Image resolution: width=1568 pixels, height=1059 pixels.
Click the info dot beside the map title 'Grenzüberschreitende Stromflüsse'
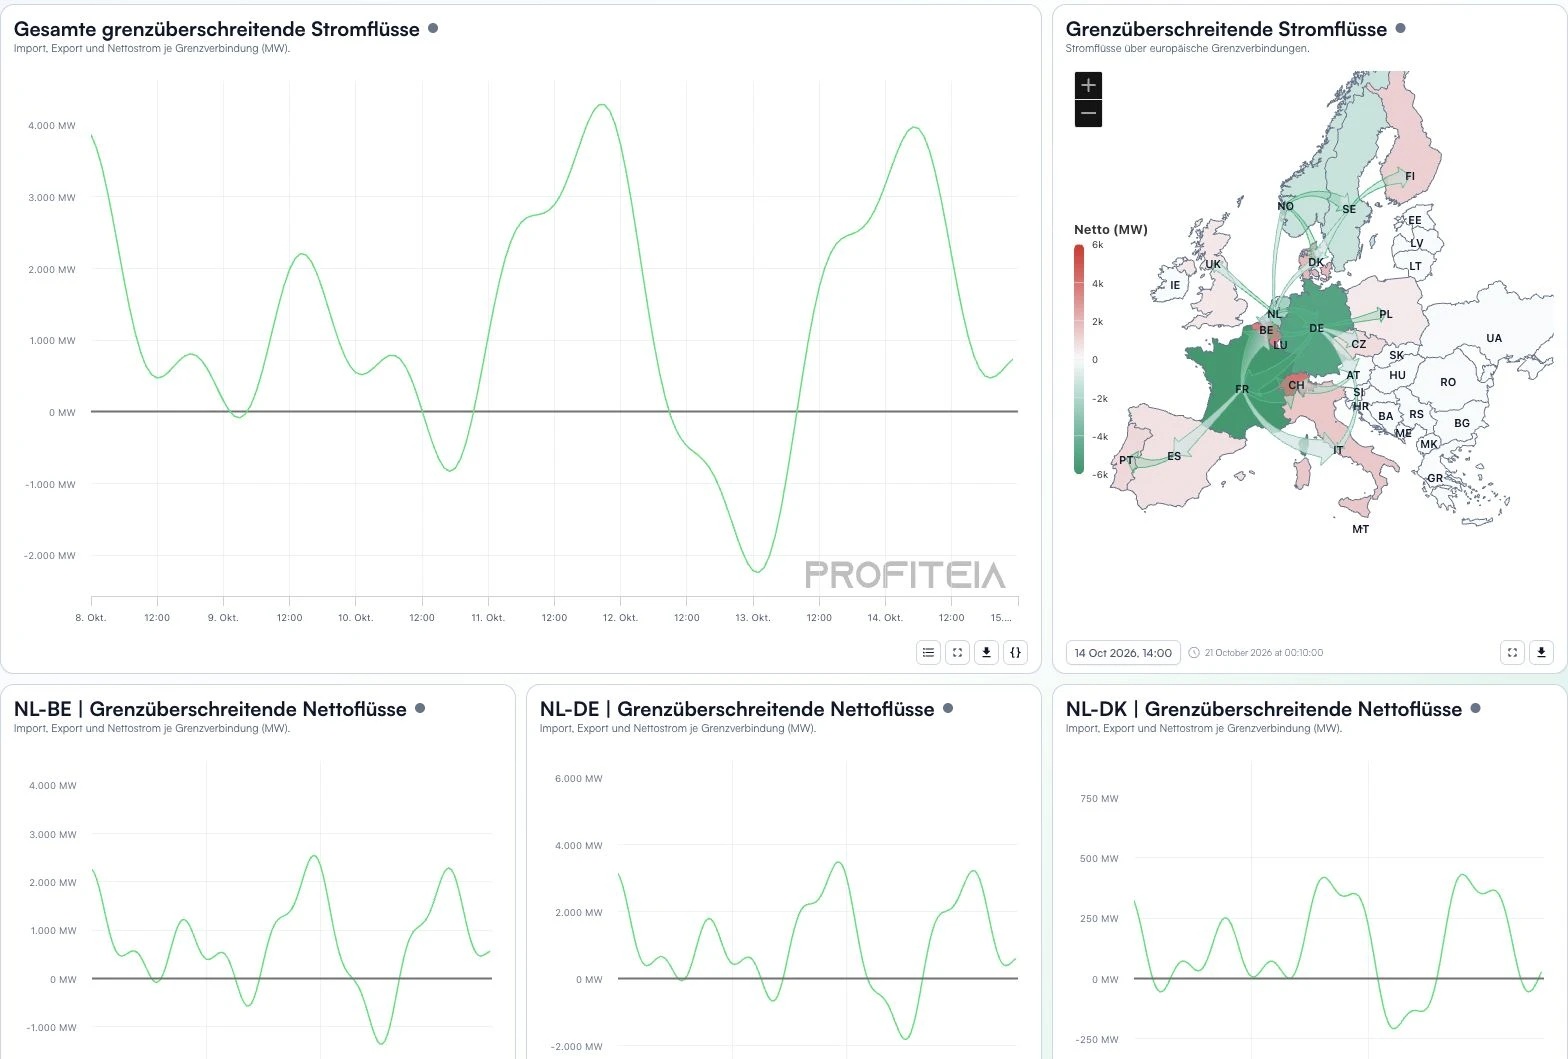coord(1400,28)
